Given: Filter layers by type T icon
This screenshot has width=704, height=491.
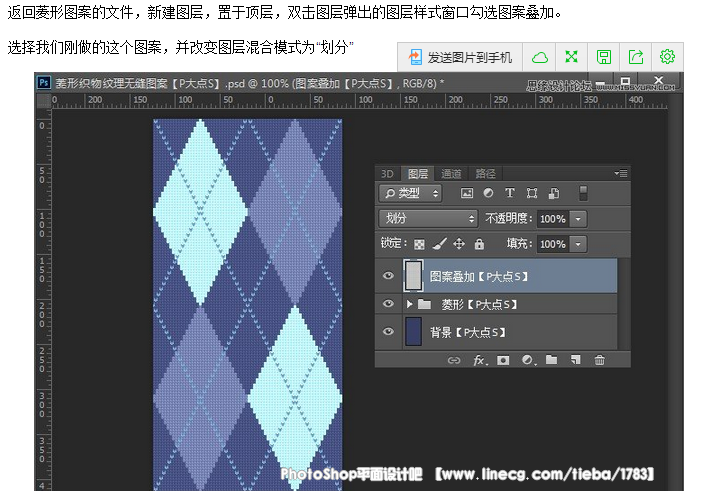Looking at the screenshot, I should (x=510, y=193).
